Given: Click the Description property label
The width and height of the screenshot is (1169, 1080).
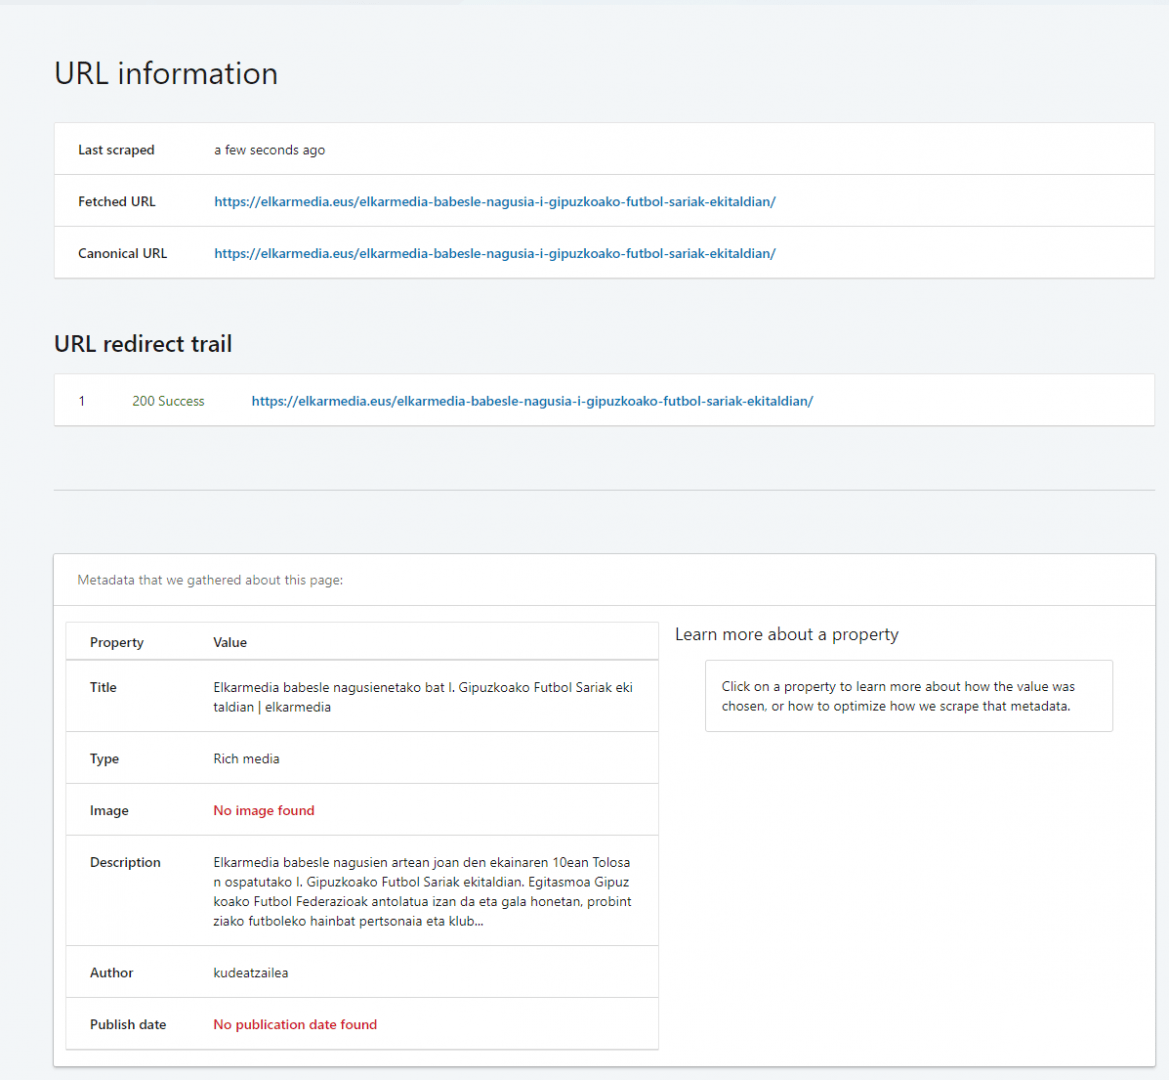Looking at the screenshot, I should [x=125, y=862].
